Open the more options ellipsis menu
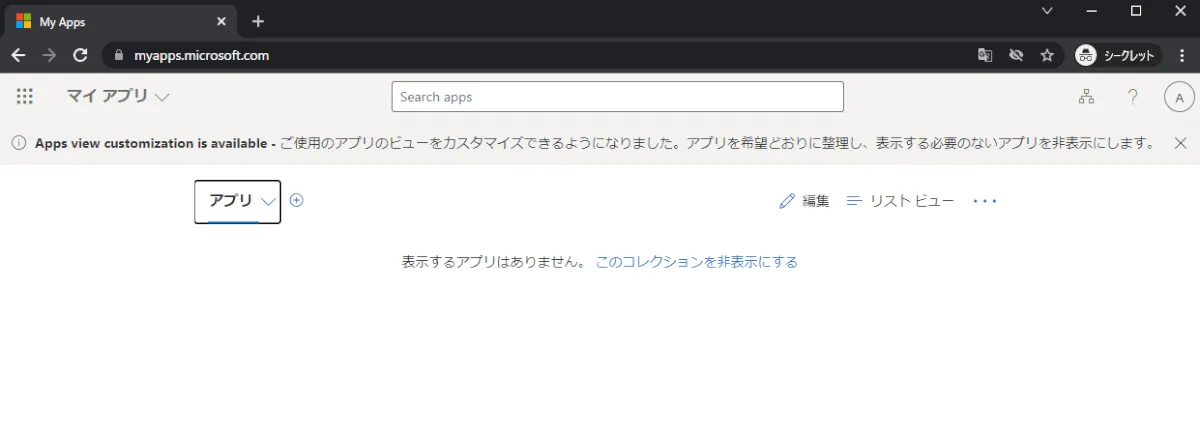1200x434 pixels. pos(985,201)
